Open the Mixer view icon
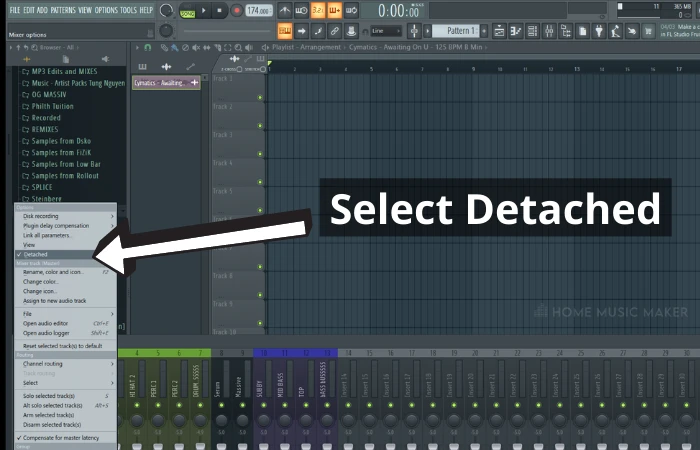Screen dimensions: 700x450 click(x=549, y=31)
